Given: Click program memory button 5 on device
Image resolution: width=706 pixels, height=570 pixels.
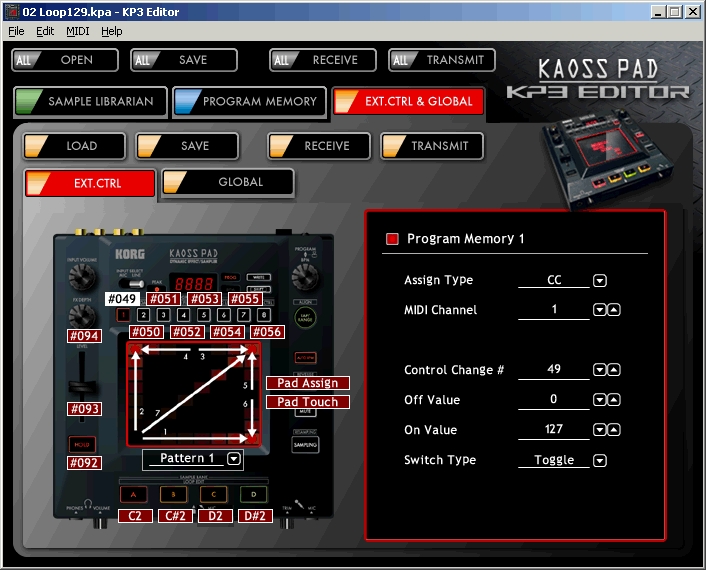Looking at the screenshot, I should pyautogui.click(x=204, y=315).
